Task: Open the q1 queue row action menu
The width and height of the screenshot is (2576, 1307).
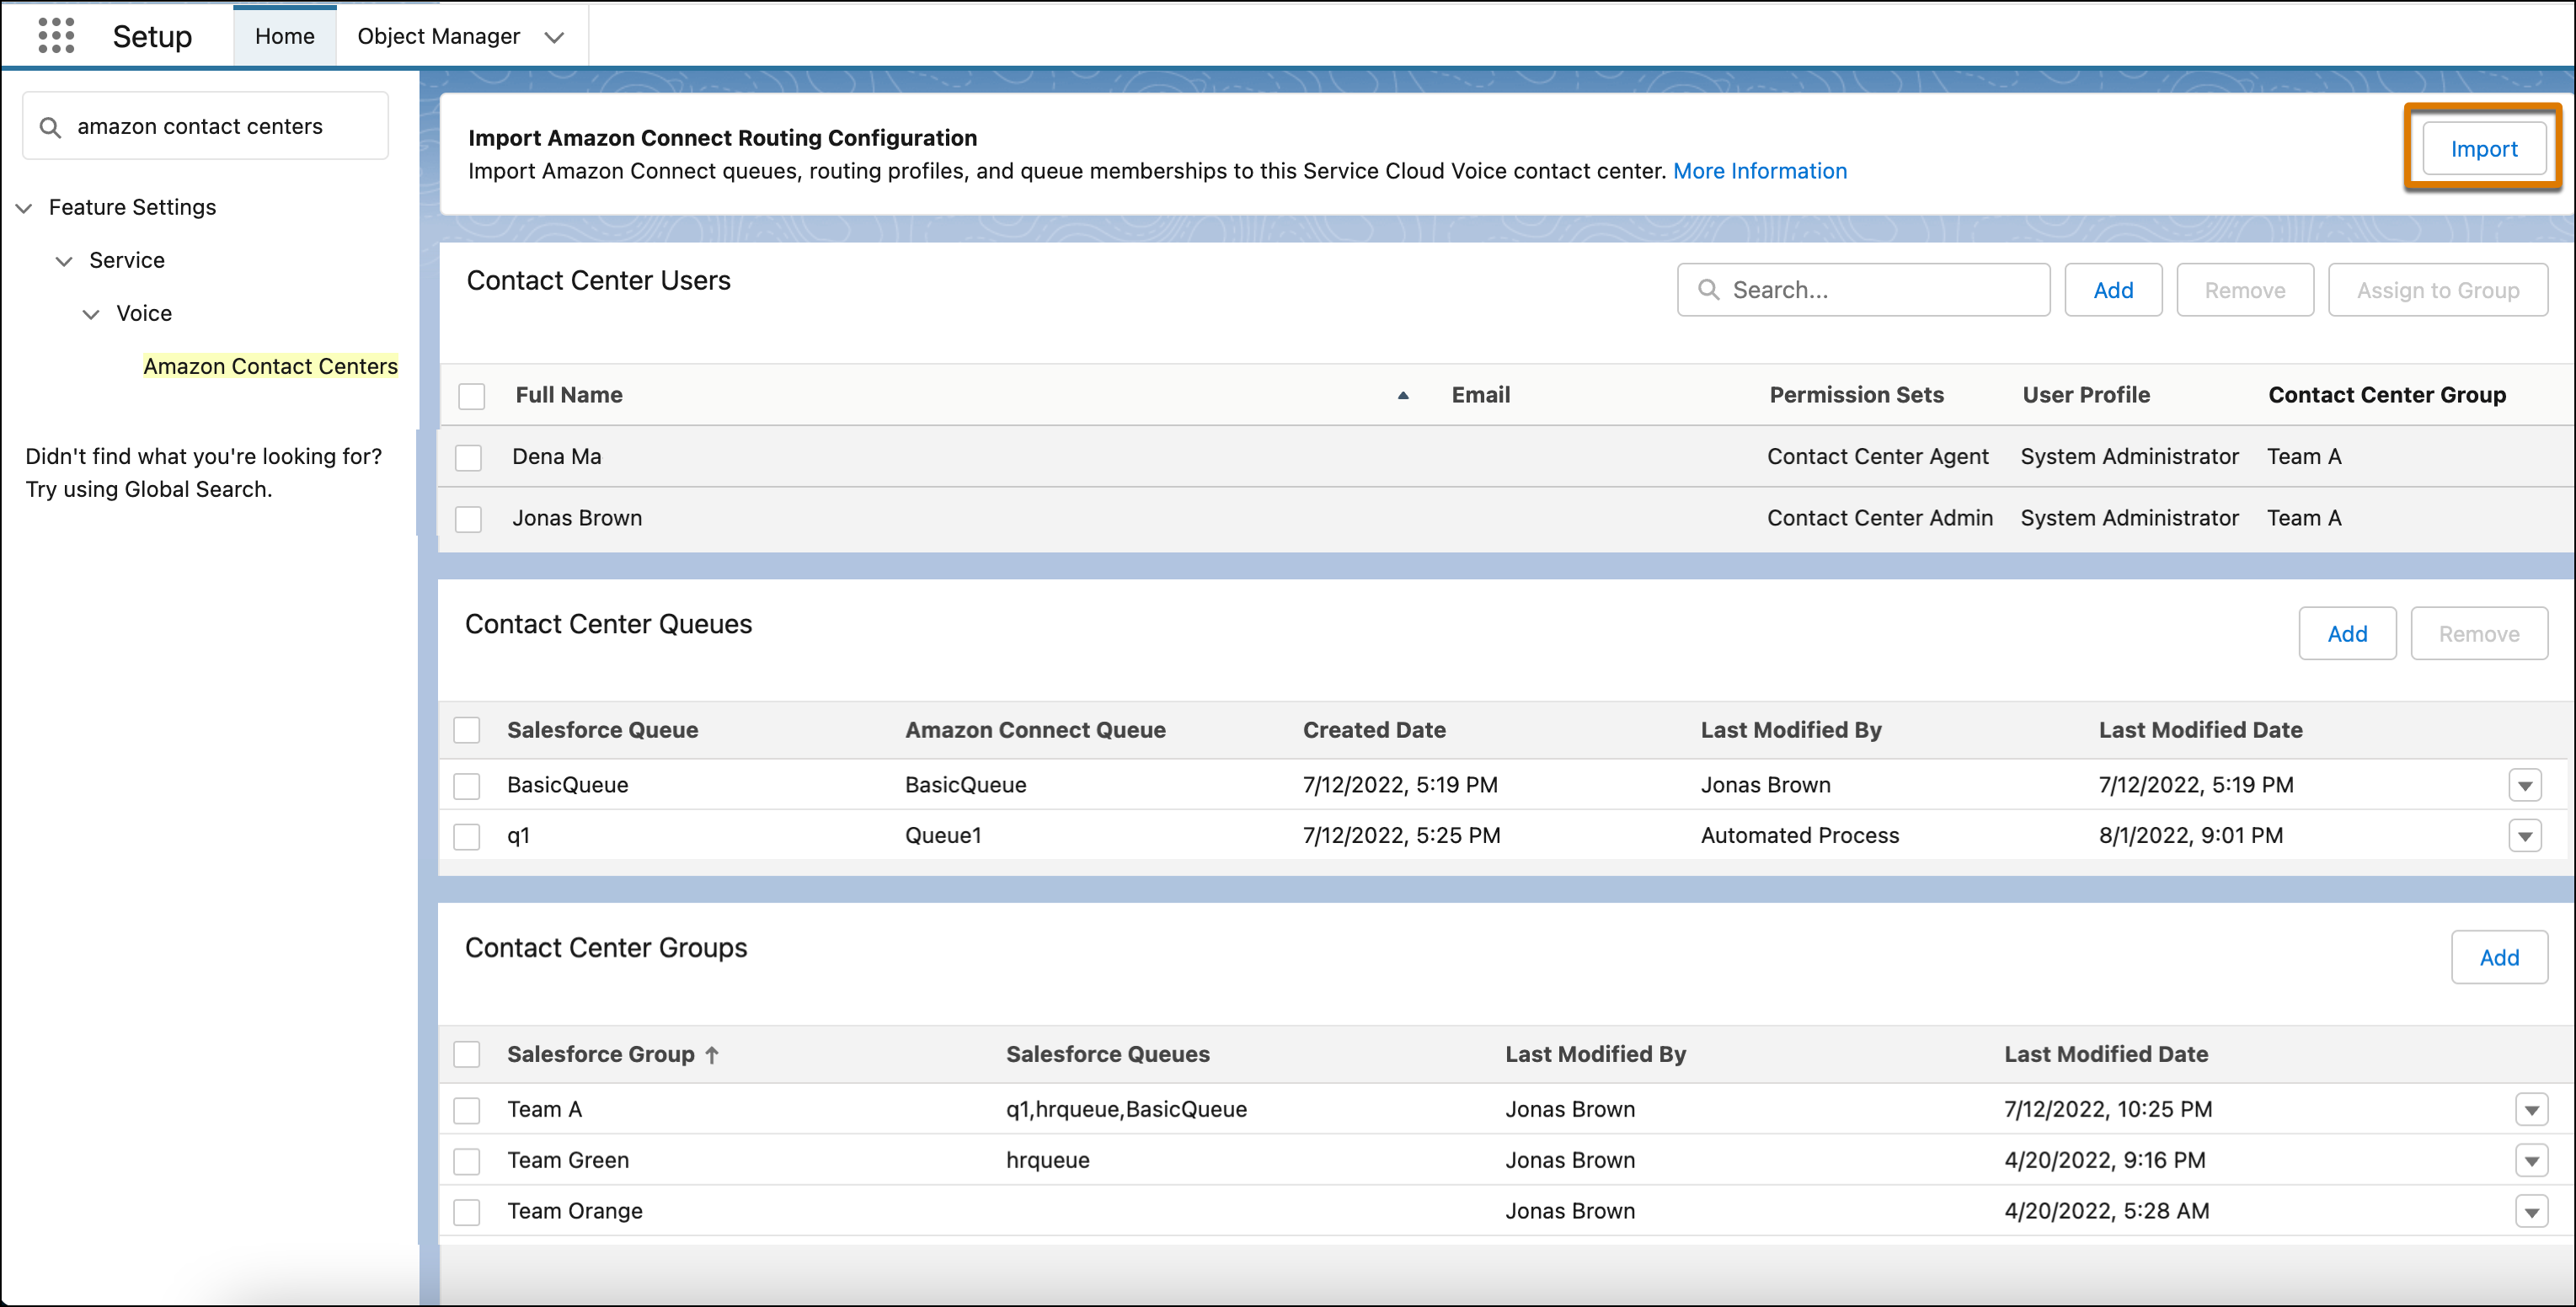Action: pos(2525,836)
